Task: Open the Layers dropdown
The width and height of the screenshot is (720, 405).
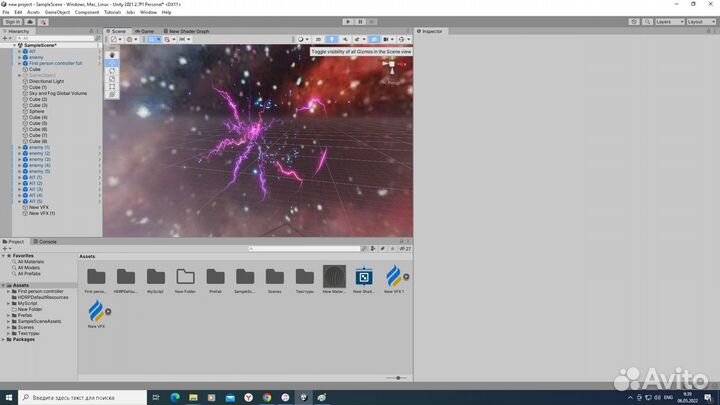Action: point(669,22)
